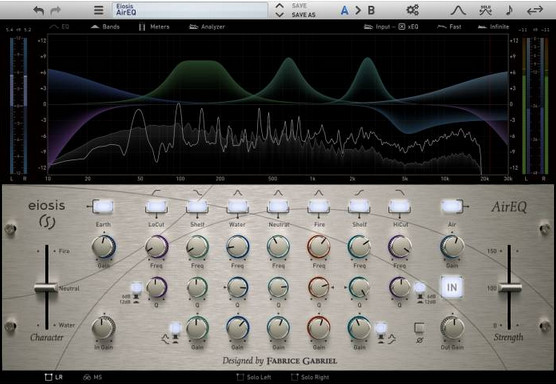Select the B state
The width and height of the screenshot is (556, 384).
(371, 10)
